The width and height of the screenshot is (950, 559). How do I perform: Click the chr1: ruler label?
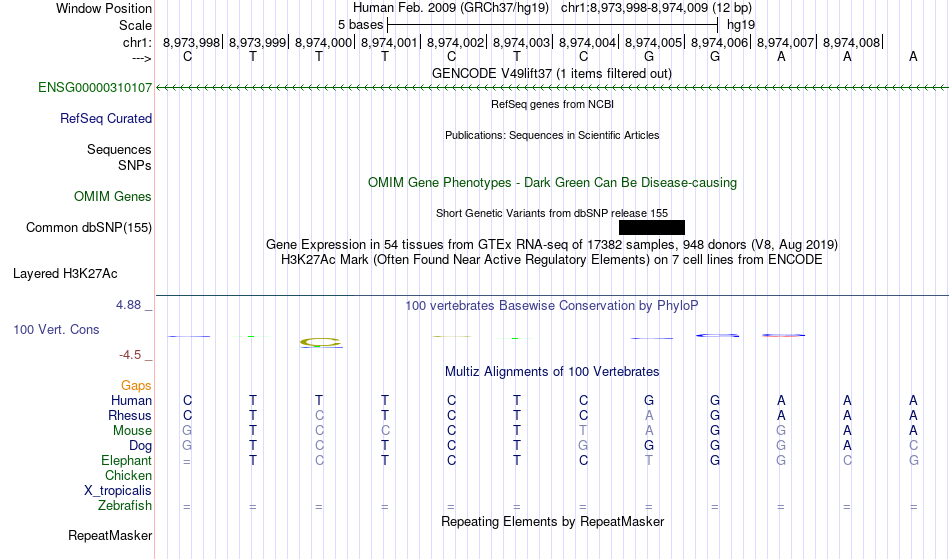pyautogui.click(x=137, y=42)
